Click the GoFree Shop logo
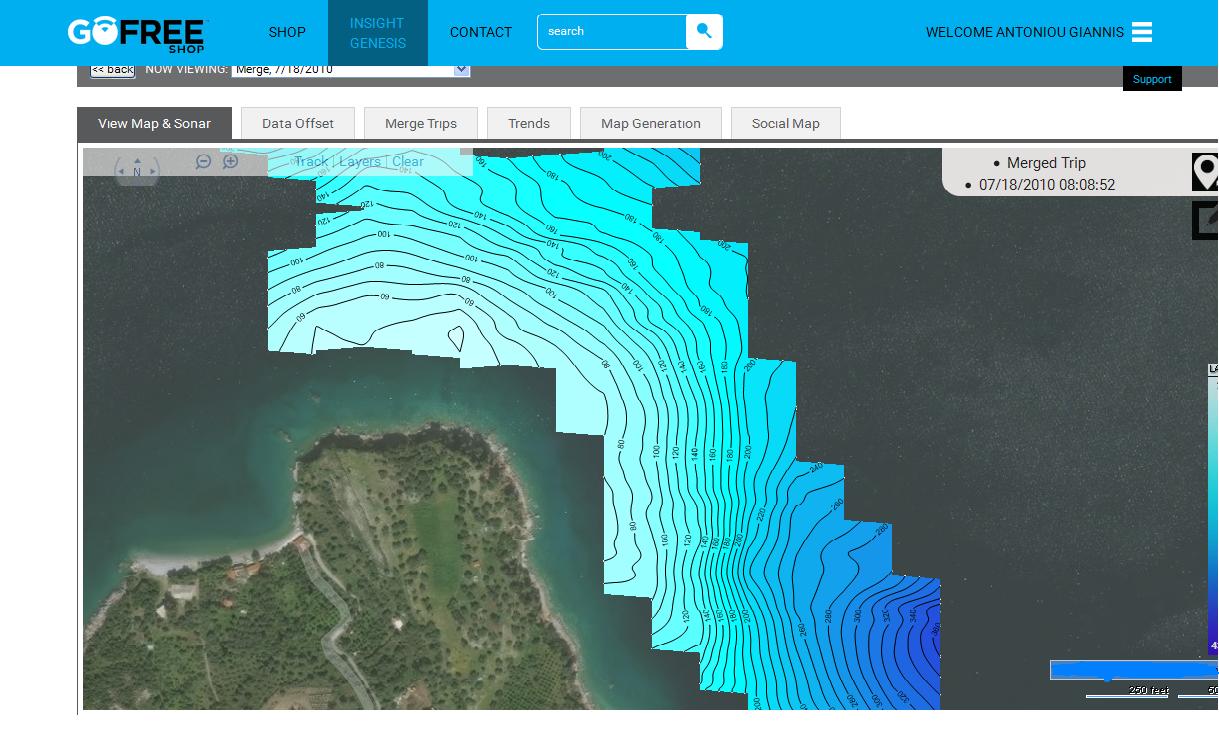This screenshot has height=755, width=1219. pos(137,34)
